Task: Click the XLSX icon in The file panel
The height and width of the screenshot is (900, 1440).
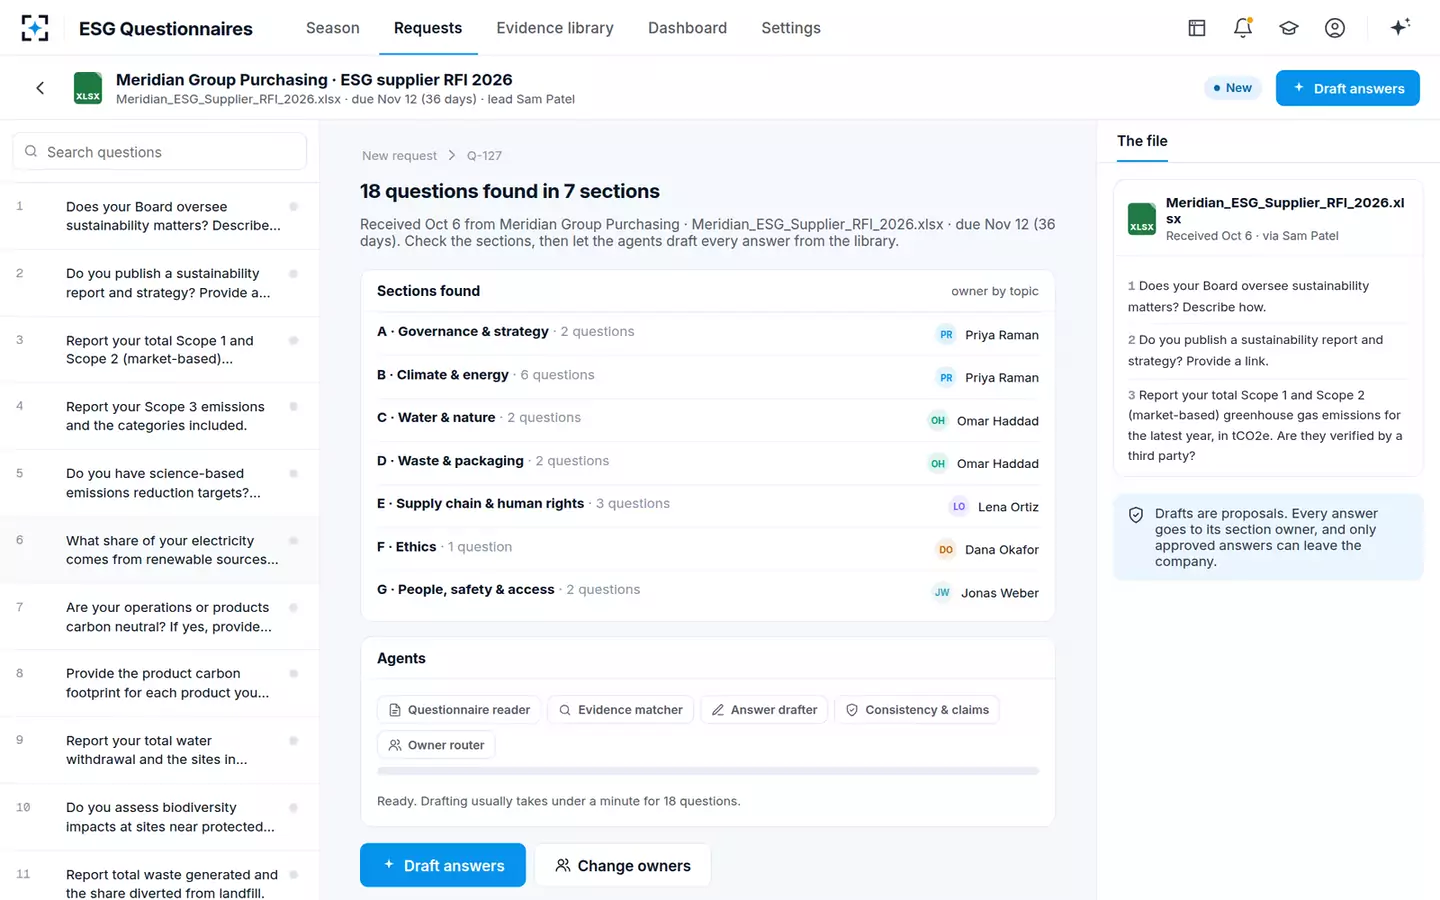Action: click(x=1142, y=219)
